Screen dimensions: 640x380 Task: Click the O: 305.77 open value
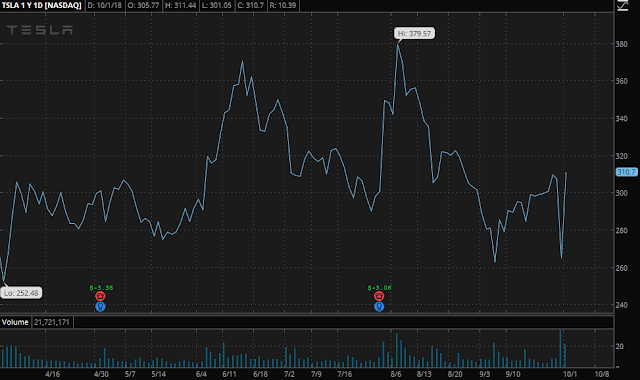[143, 5]
